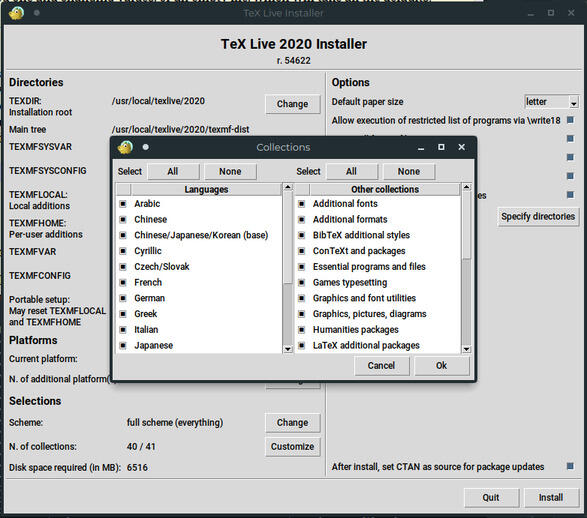Click Other collections scroll-up arrow
Screen dimensions: 587x518
tap(466, 187)
